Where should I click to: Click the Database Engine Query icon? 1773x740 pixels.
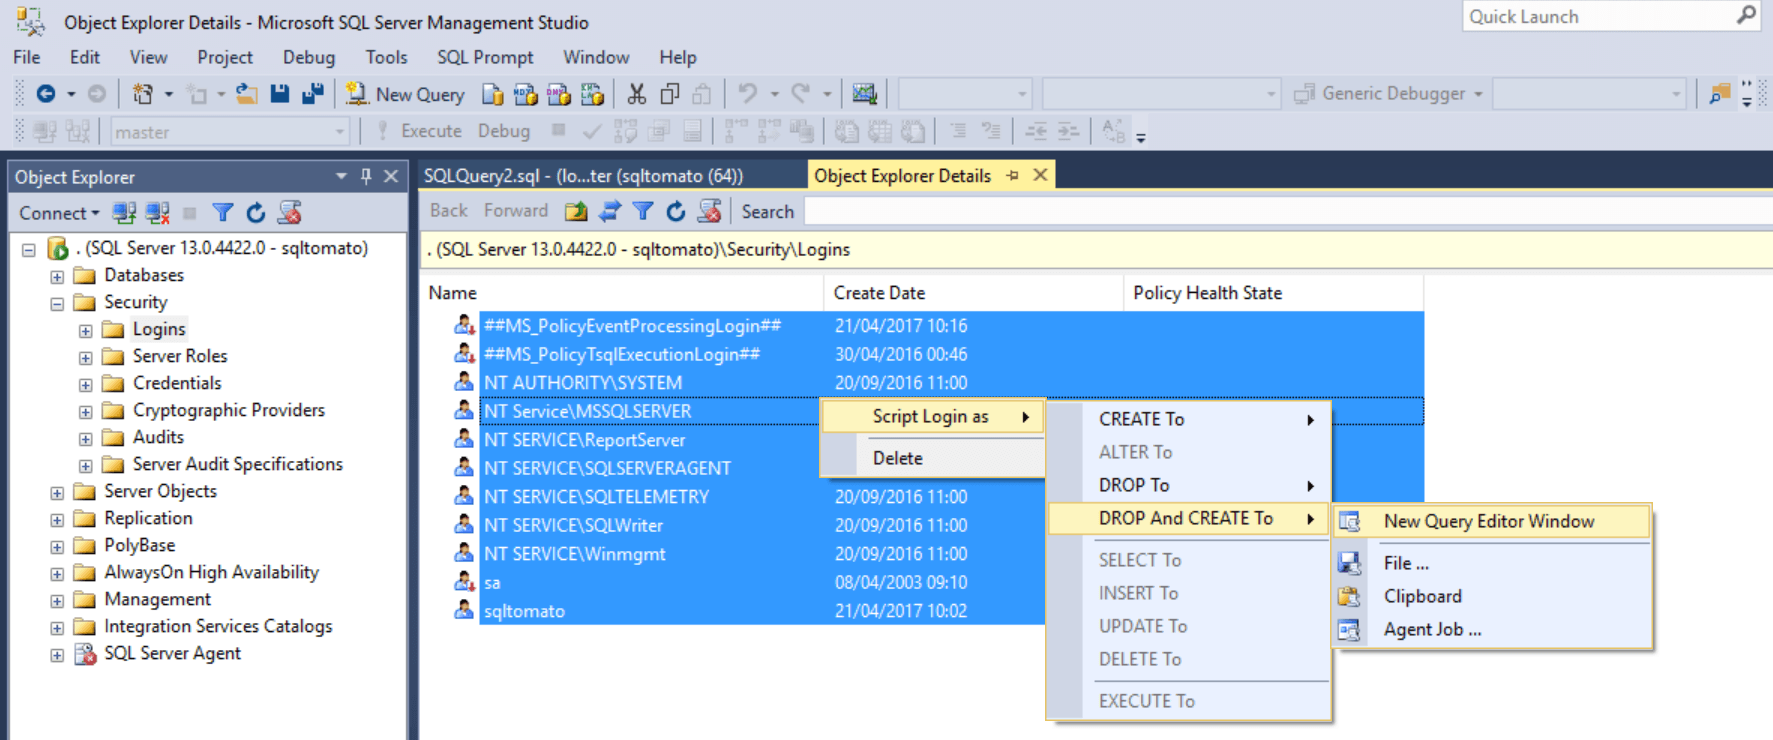(x=492, y=94)
